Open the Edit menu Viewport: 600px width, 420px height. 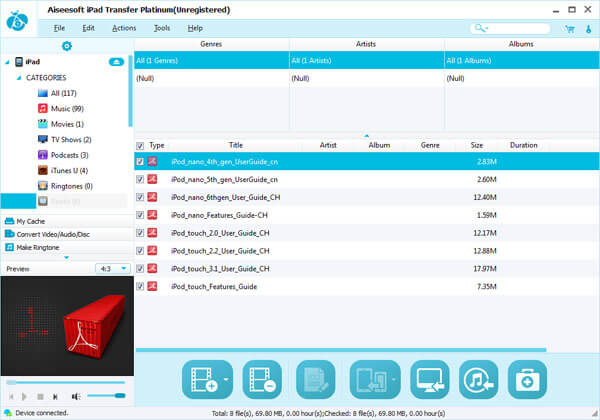point(88,28)
